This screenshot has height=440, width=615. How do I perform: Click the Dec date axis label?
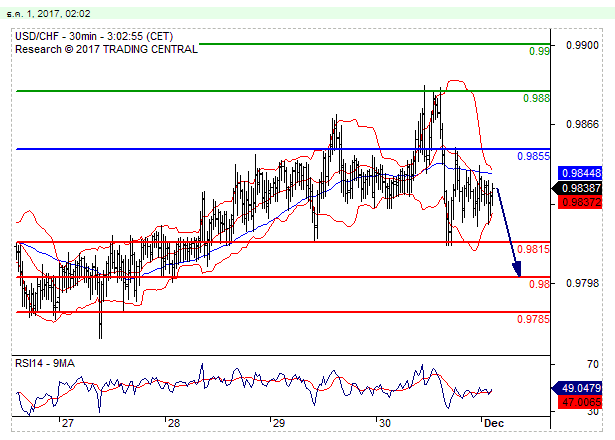coord(494,423)
